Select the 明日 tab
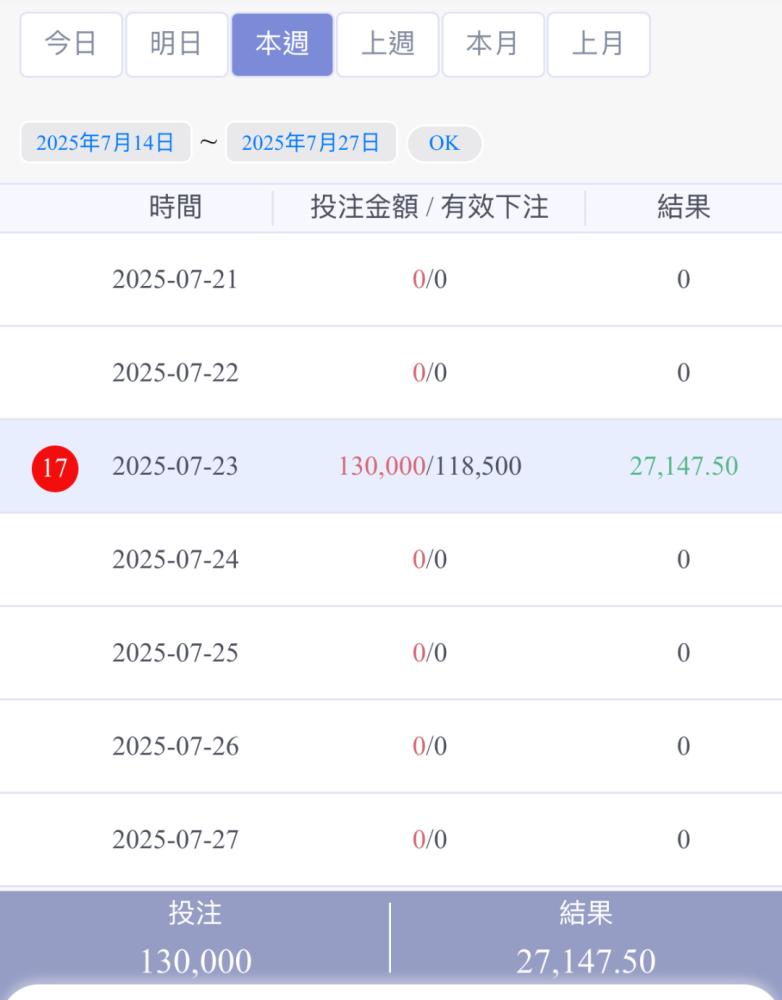 177,45
